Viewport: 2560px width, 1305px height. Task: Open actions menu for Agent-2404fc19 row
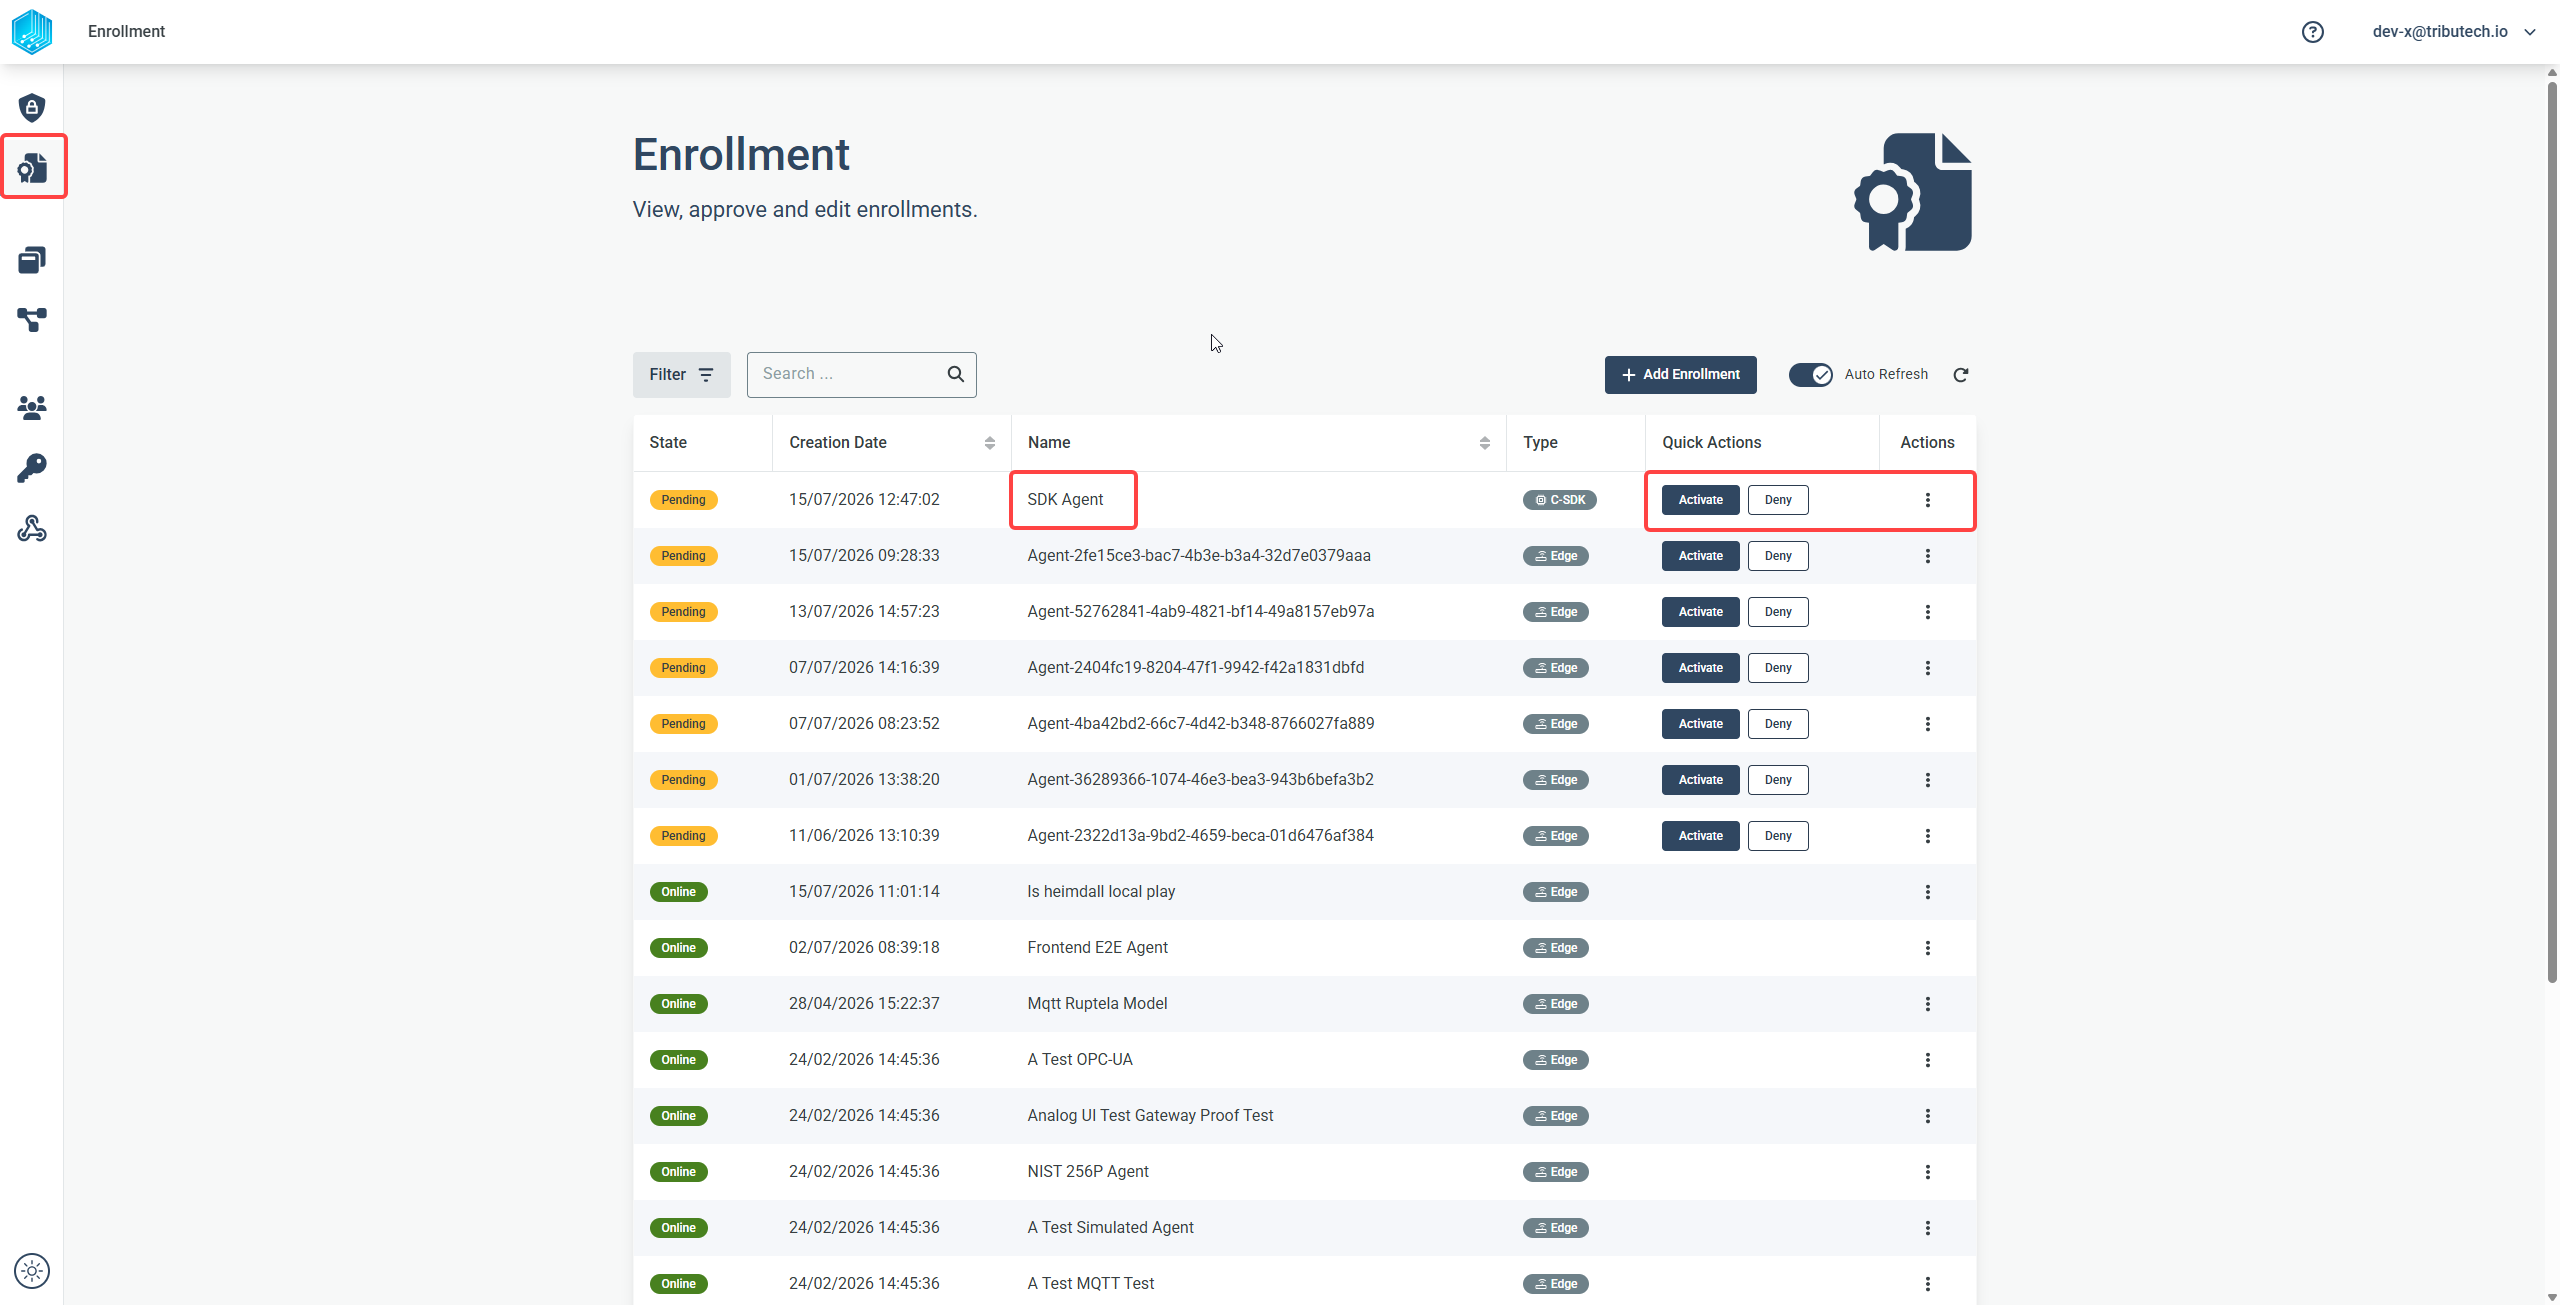(1928, 668)
